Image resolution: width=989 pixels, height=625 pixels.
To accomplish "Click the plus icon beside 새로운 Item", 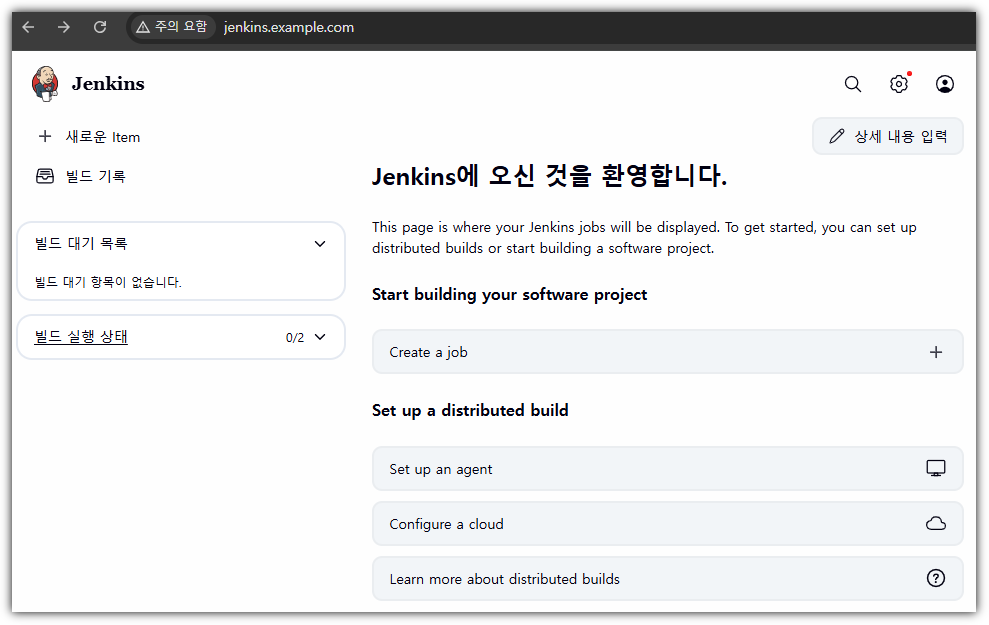I will tap(45, 136).
